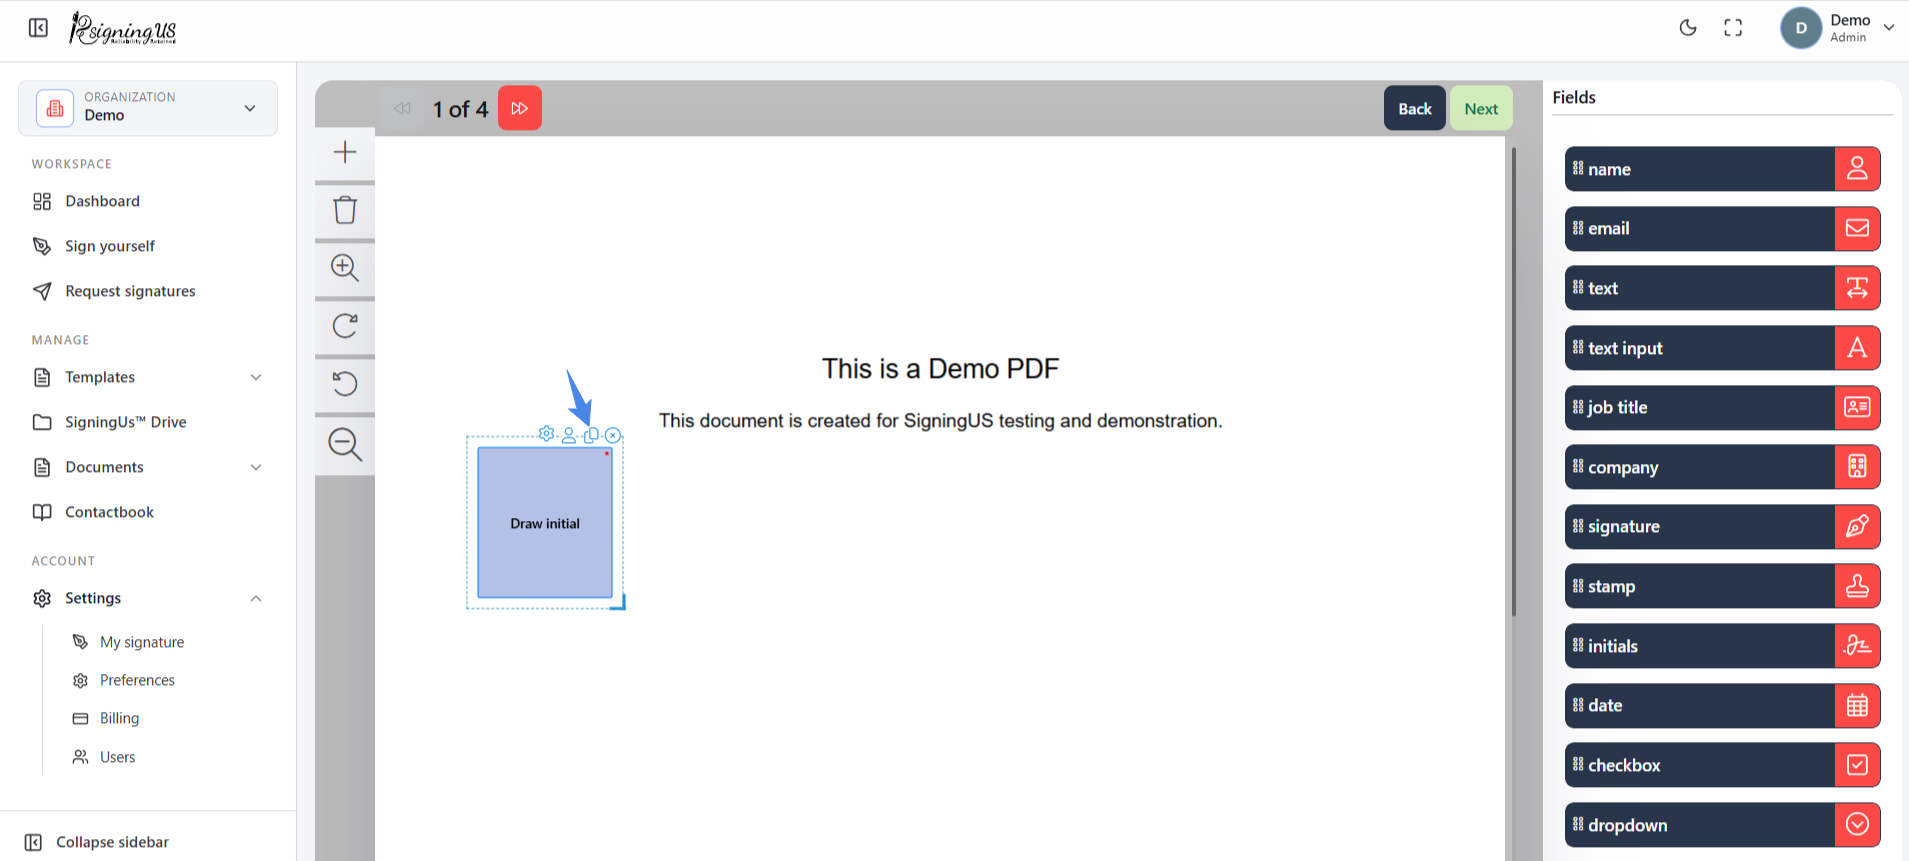Screen dimensions: 1909x861
Task: Click the signer person icon on widget
Action: click(x=569, y=435)
